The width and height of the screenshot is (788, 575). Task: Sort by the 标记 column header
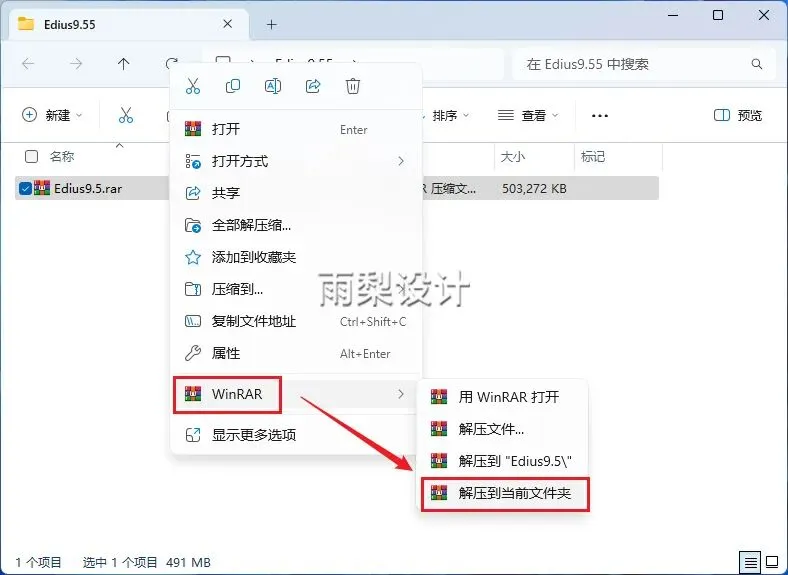(593, 157)
